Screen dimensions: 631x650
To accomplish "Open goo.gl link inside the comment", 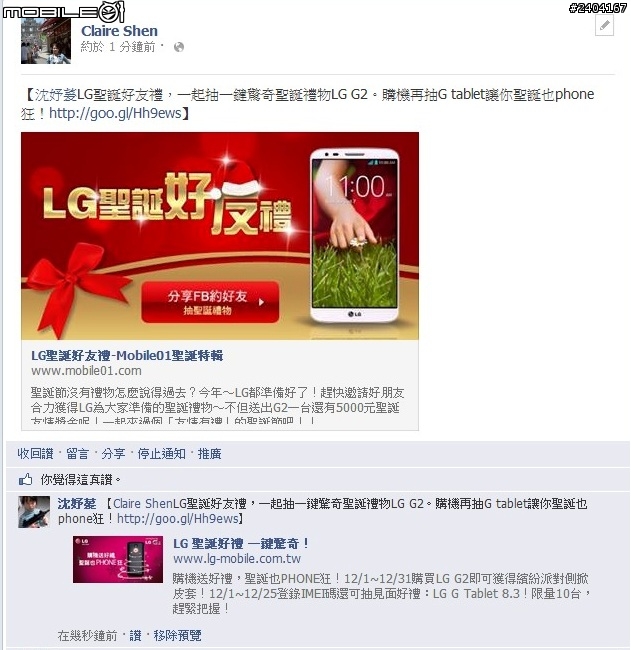I will (x=177, y=519).
